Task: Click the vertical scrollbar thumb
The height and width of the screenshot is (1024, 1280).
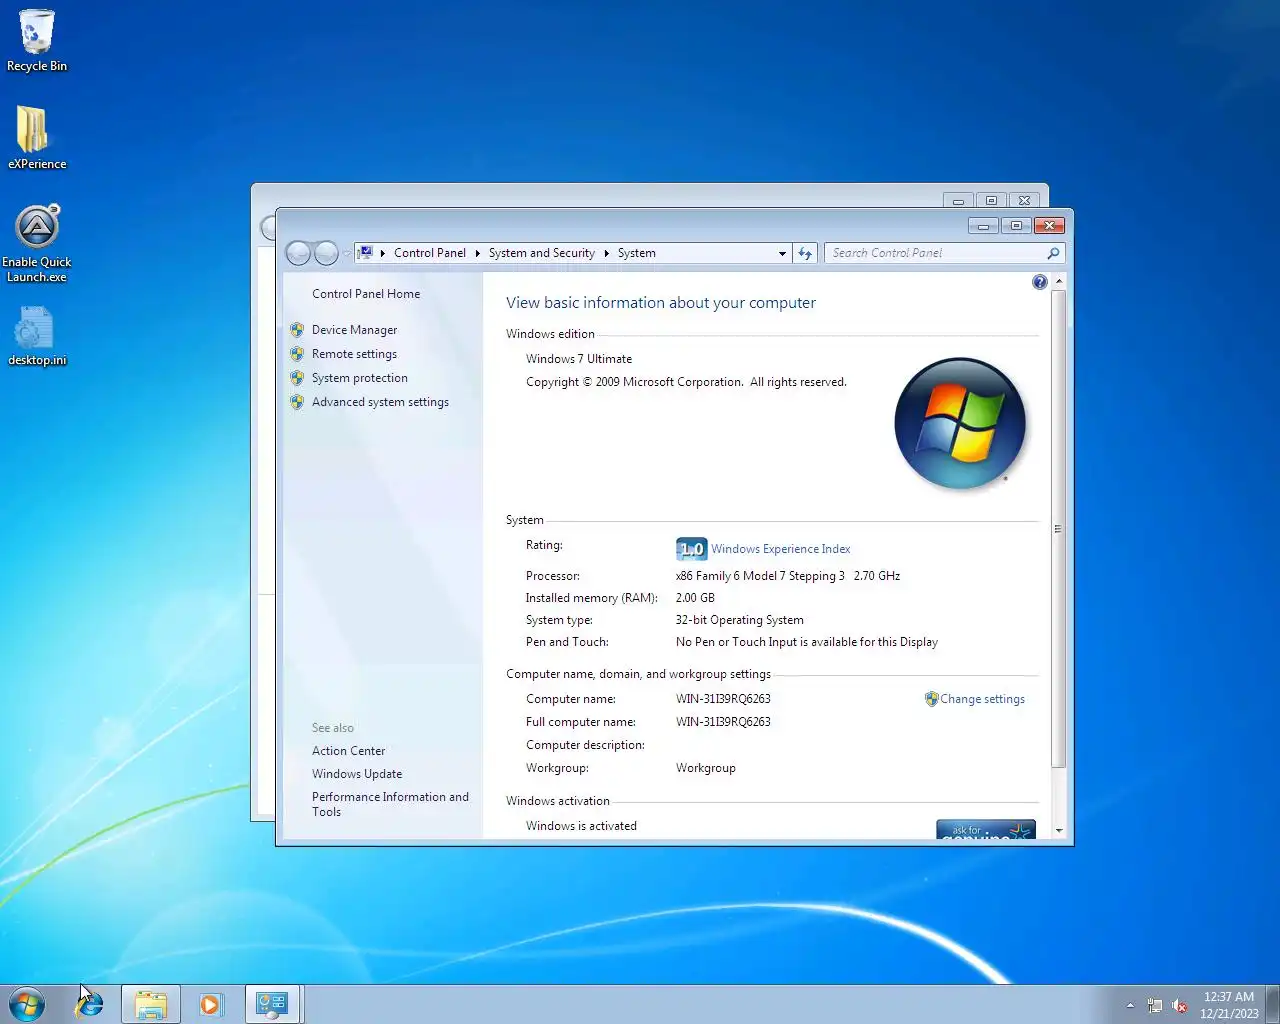Action: [x=1059, y=529]
